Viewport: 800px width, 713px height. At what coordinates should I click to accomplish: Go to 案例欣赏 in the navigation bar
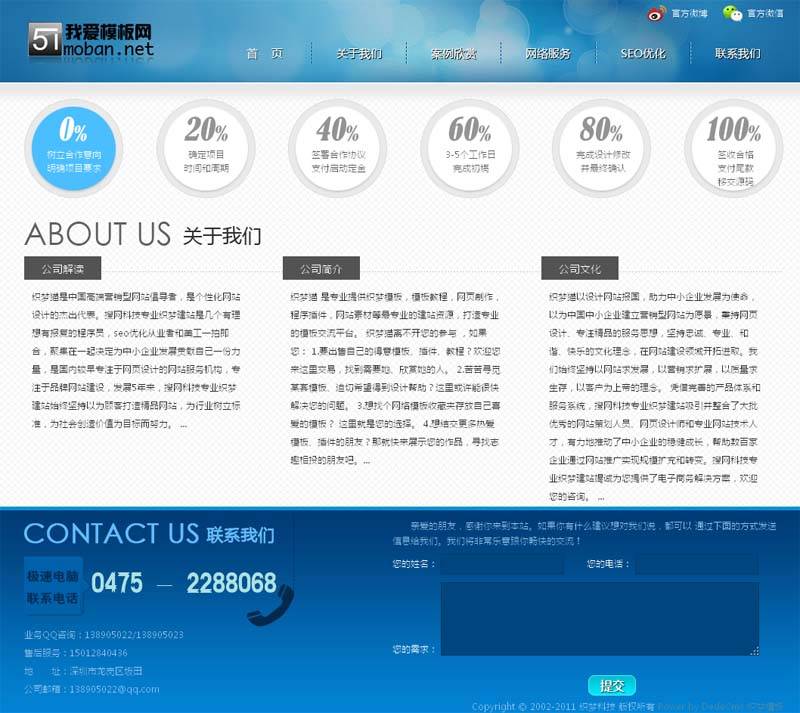click(453, 54)
